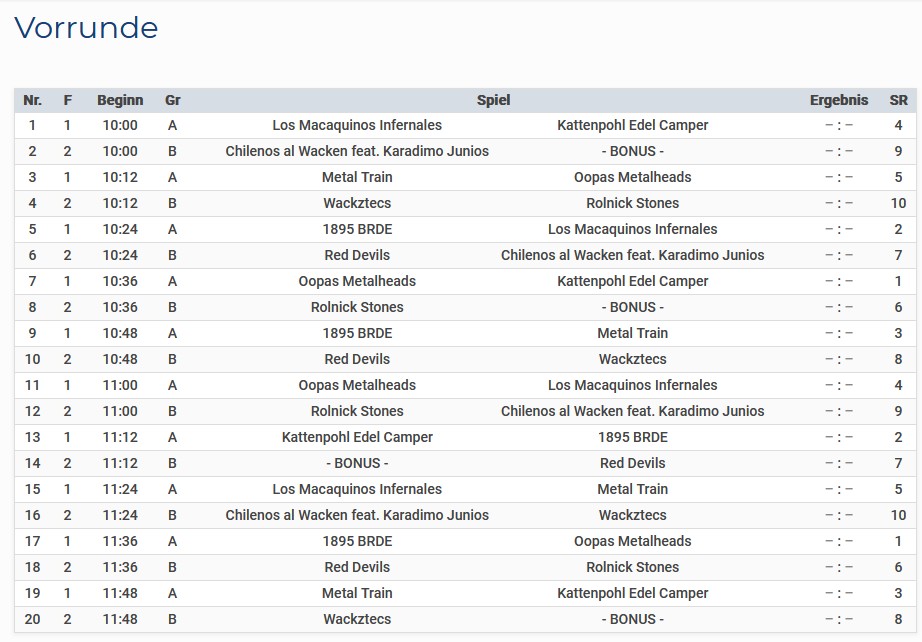Click '- BONUS -' in match 8
Screen dimensions: 922x642
point(633,307)
